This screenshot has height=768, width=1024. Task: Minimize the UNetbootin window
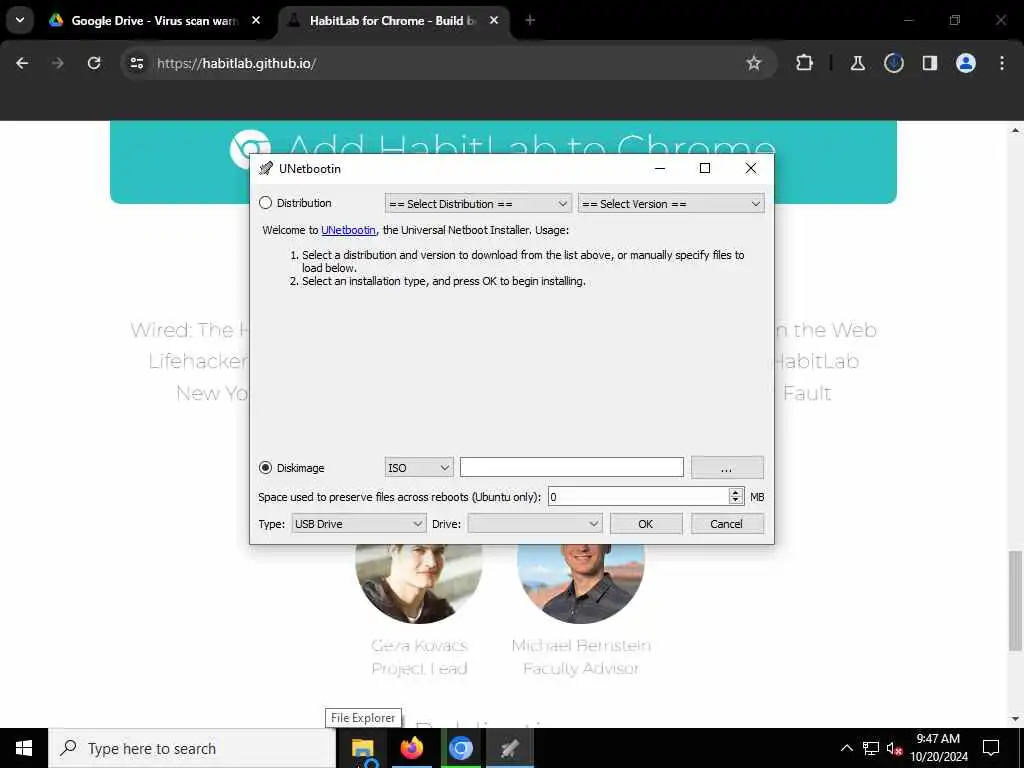click(660, 168)
